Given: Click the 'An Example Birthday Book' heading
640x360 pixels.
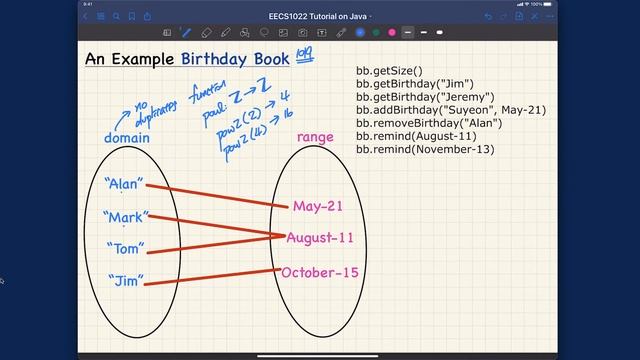Looking at the screenshot, I should (x=187, y=59).
